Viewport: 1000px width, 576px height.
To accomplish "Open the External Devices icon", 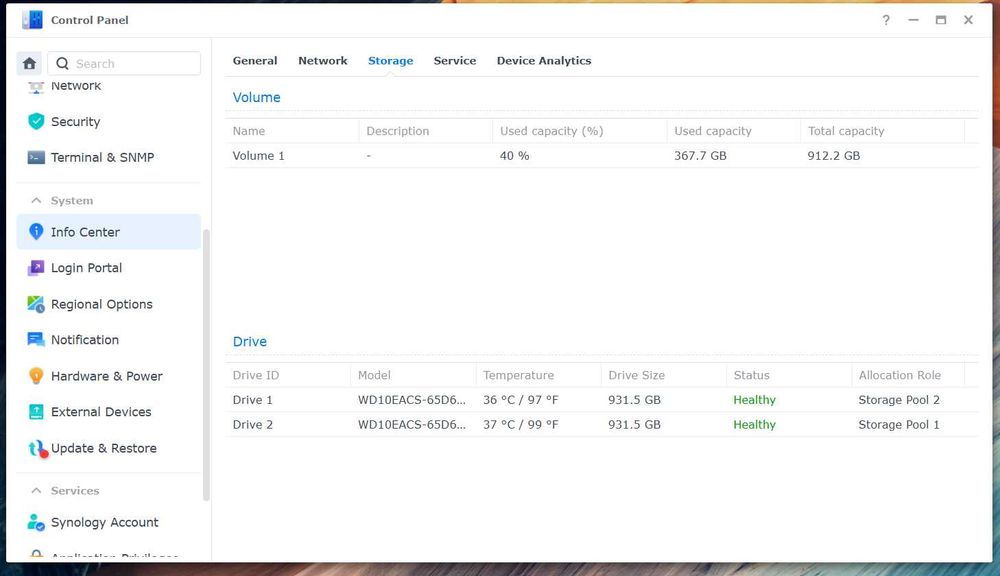I will (x=36, y=411).
